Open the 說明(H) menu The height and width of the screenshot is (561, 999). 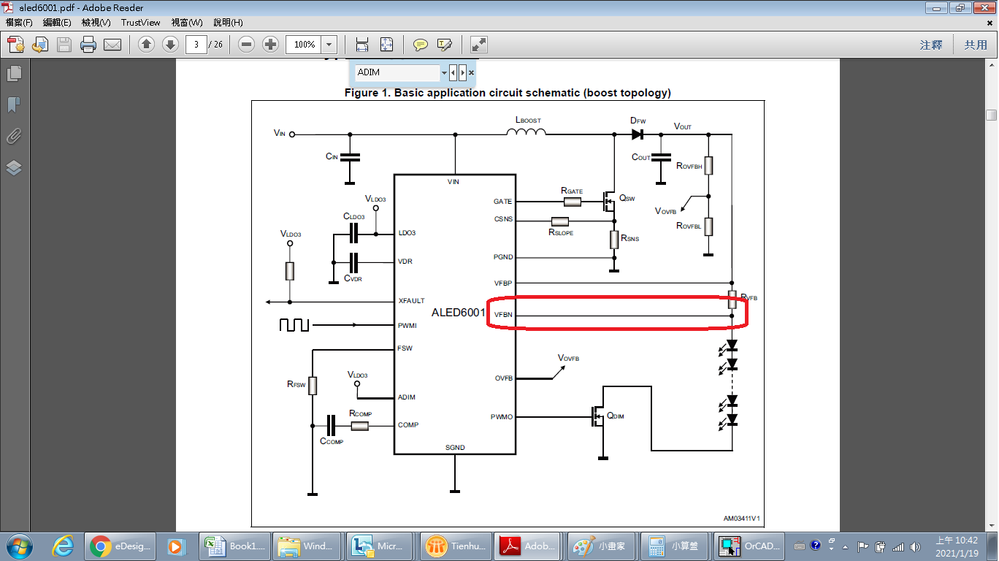tap(227, 22)
